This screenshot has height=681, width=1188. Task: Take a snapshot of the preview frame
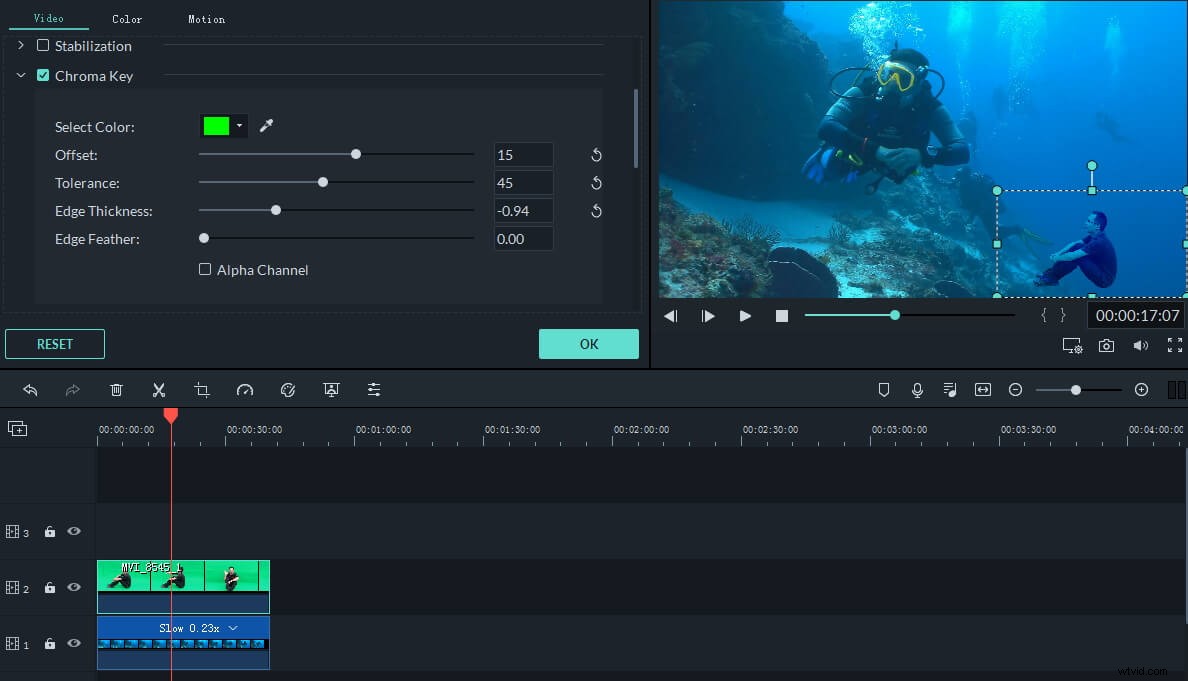(x=1106, y=345)
